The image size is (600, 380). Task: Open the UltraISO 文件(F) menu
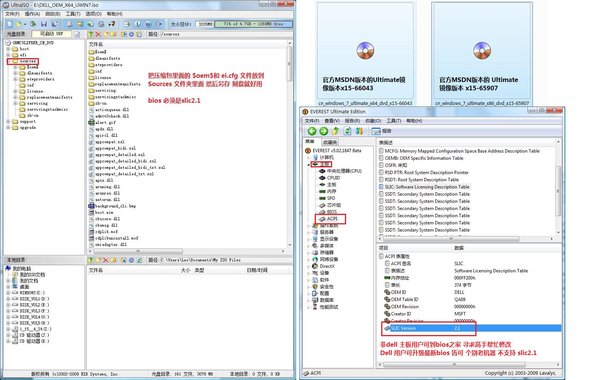coord(12,14)
